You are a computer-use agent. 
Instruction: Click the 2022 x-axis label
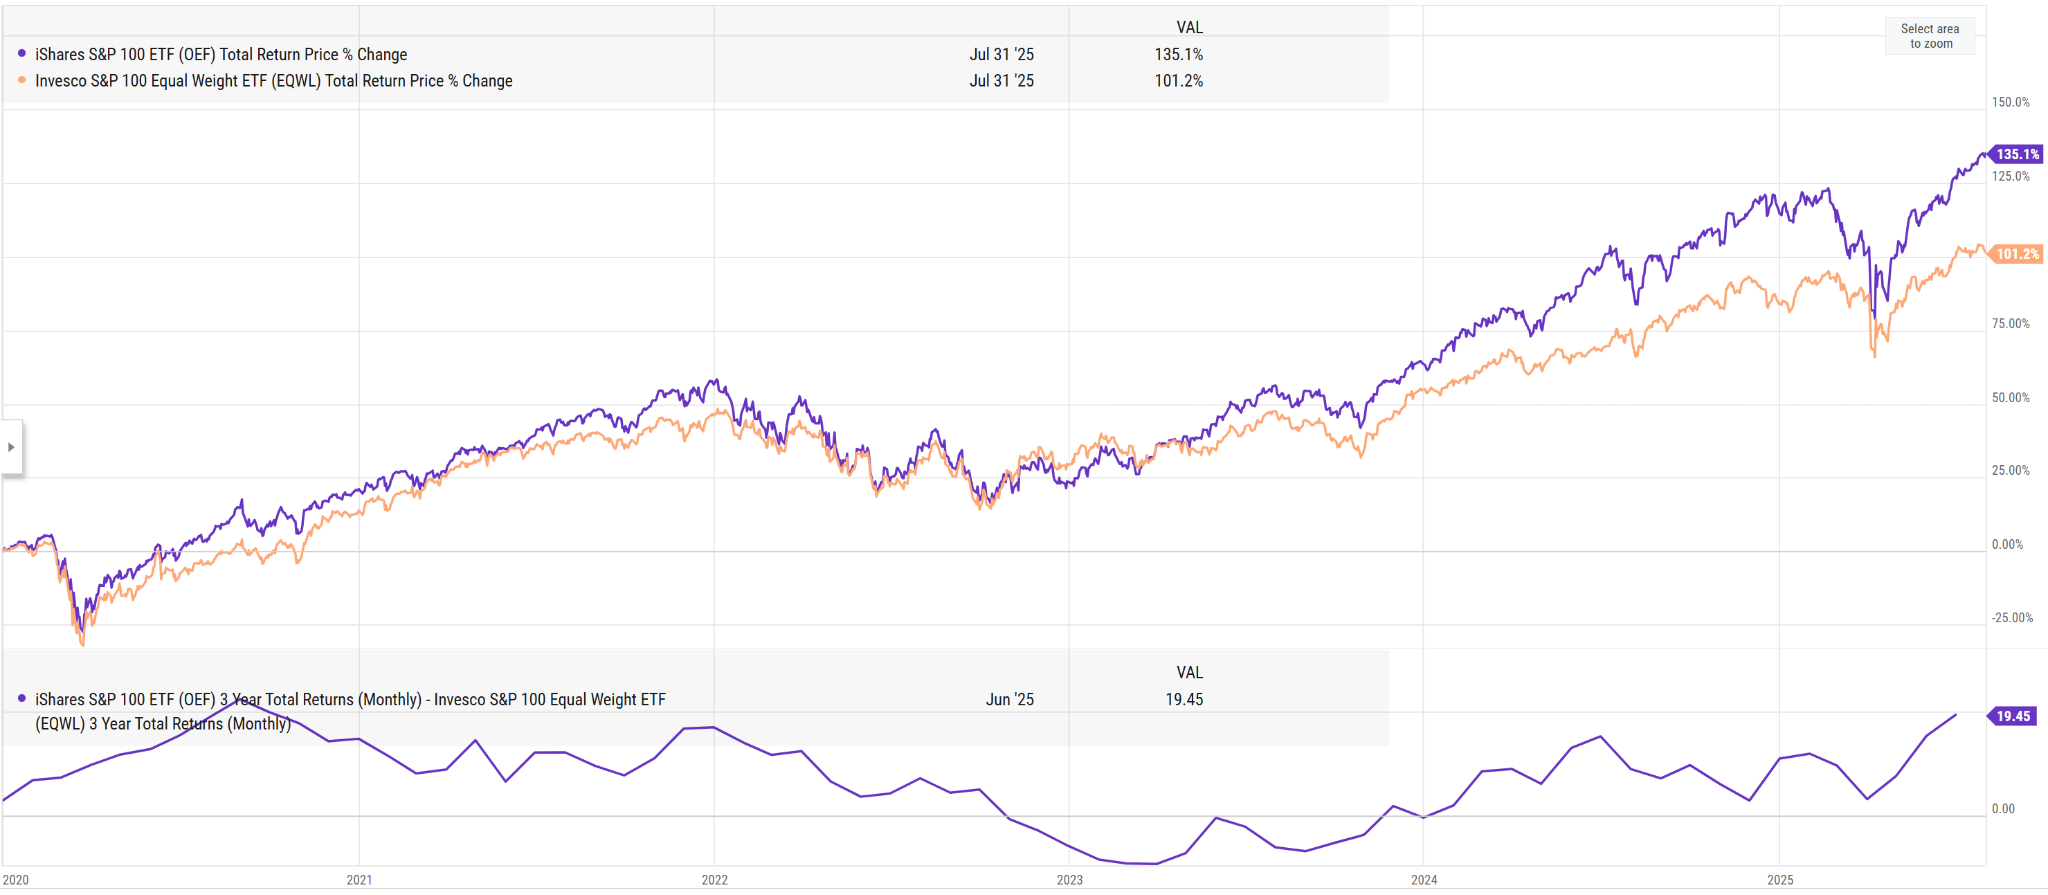[x=715, y=880]
